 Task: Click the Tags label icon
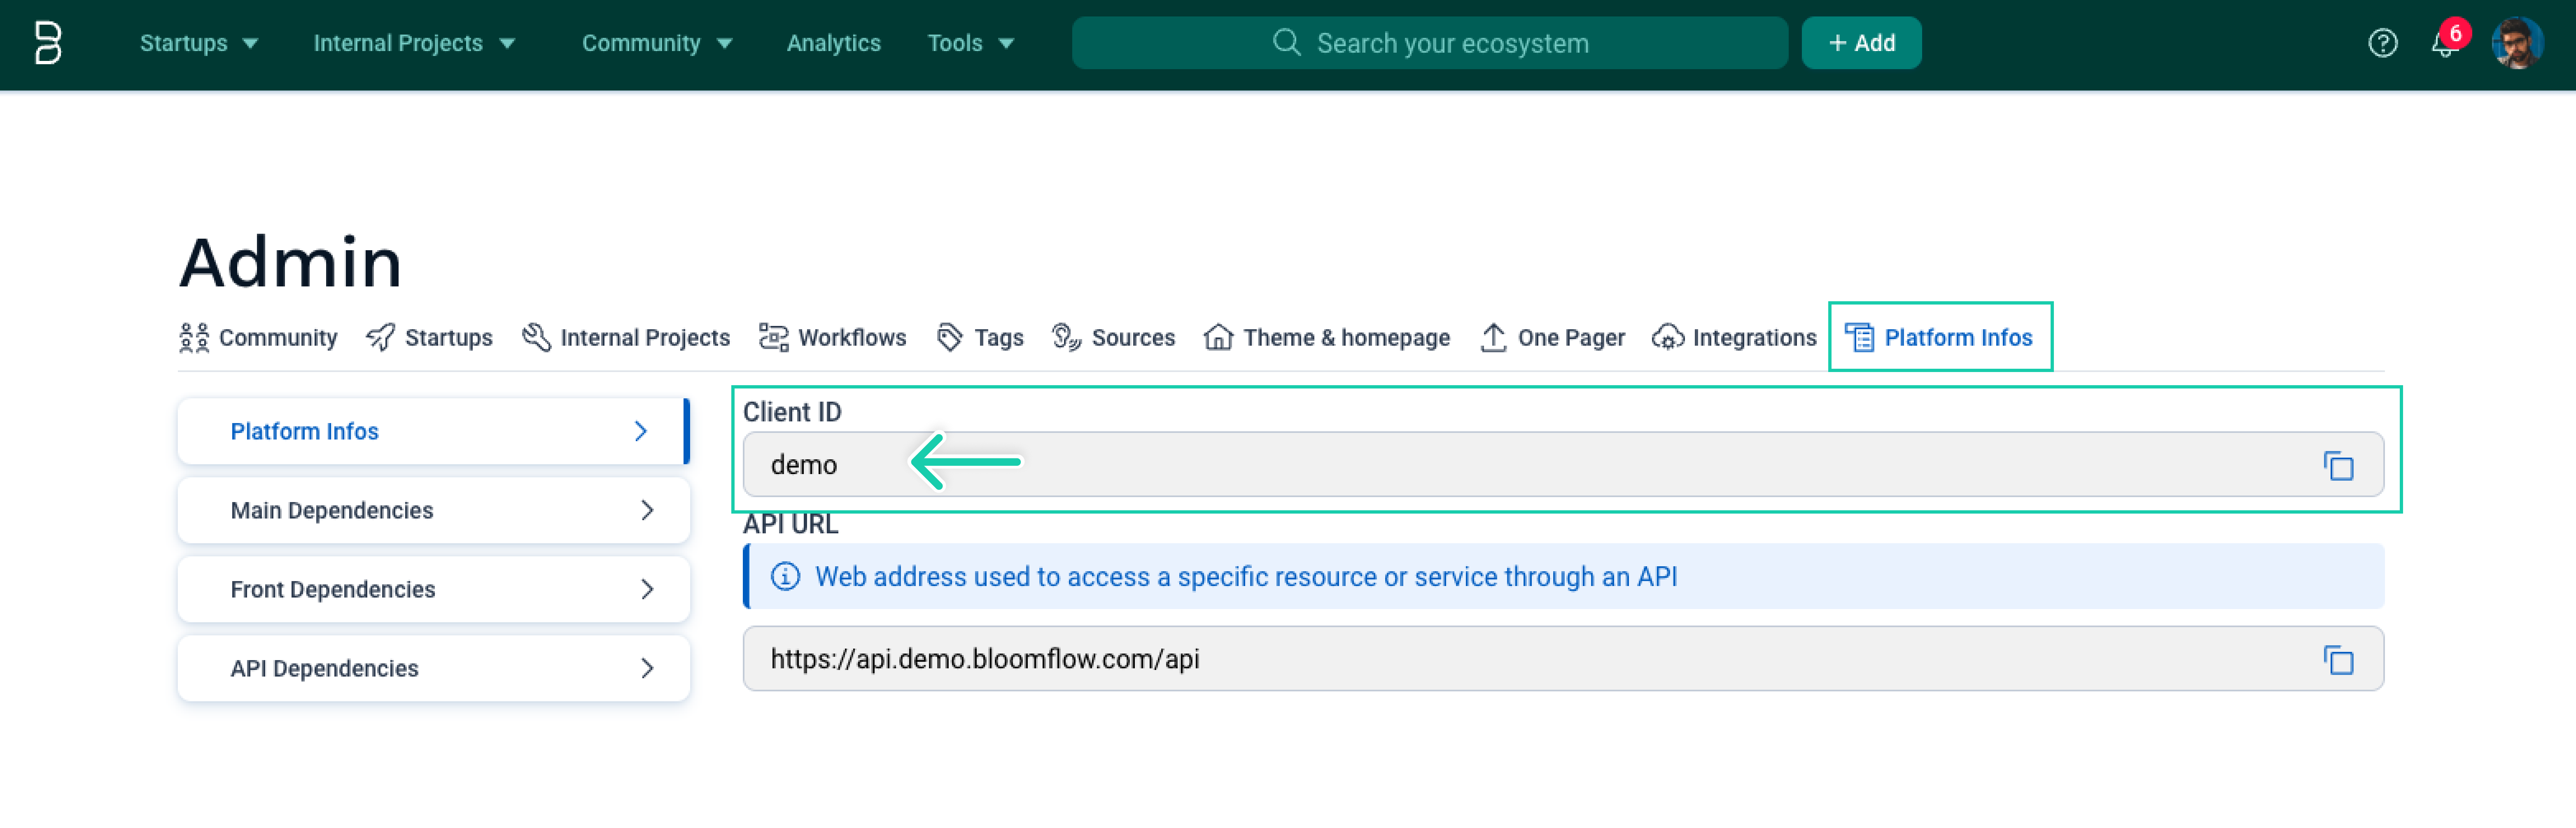pos(950,338)
